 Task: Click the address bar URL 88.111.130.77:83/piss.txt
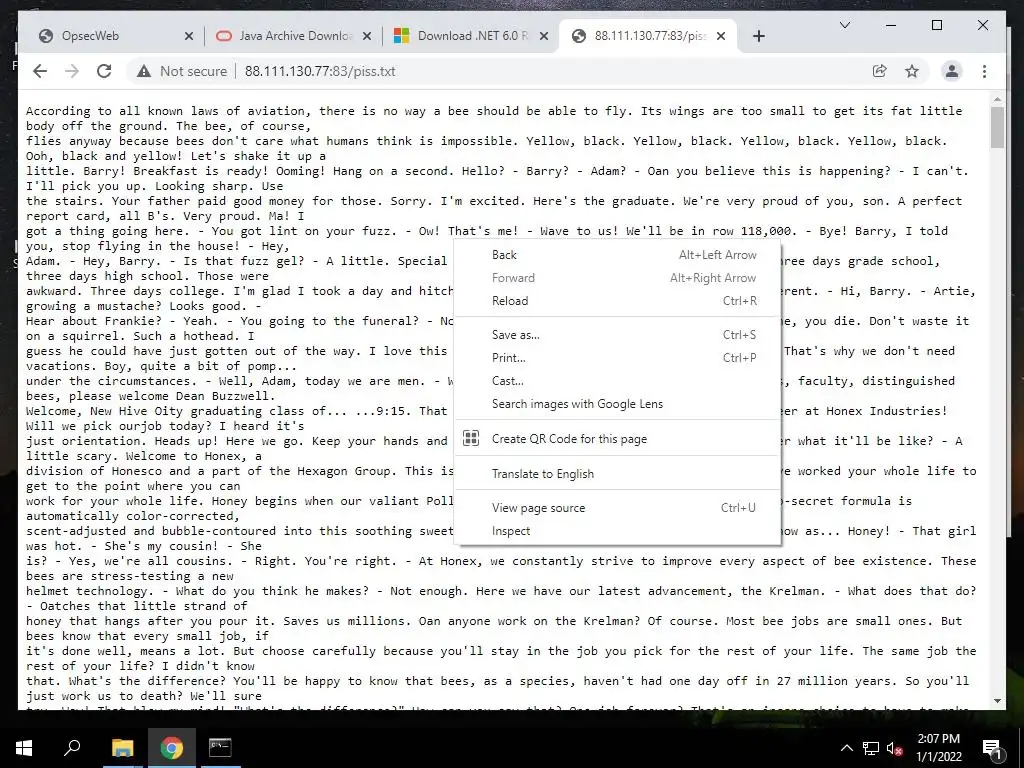point(320,71)
